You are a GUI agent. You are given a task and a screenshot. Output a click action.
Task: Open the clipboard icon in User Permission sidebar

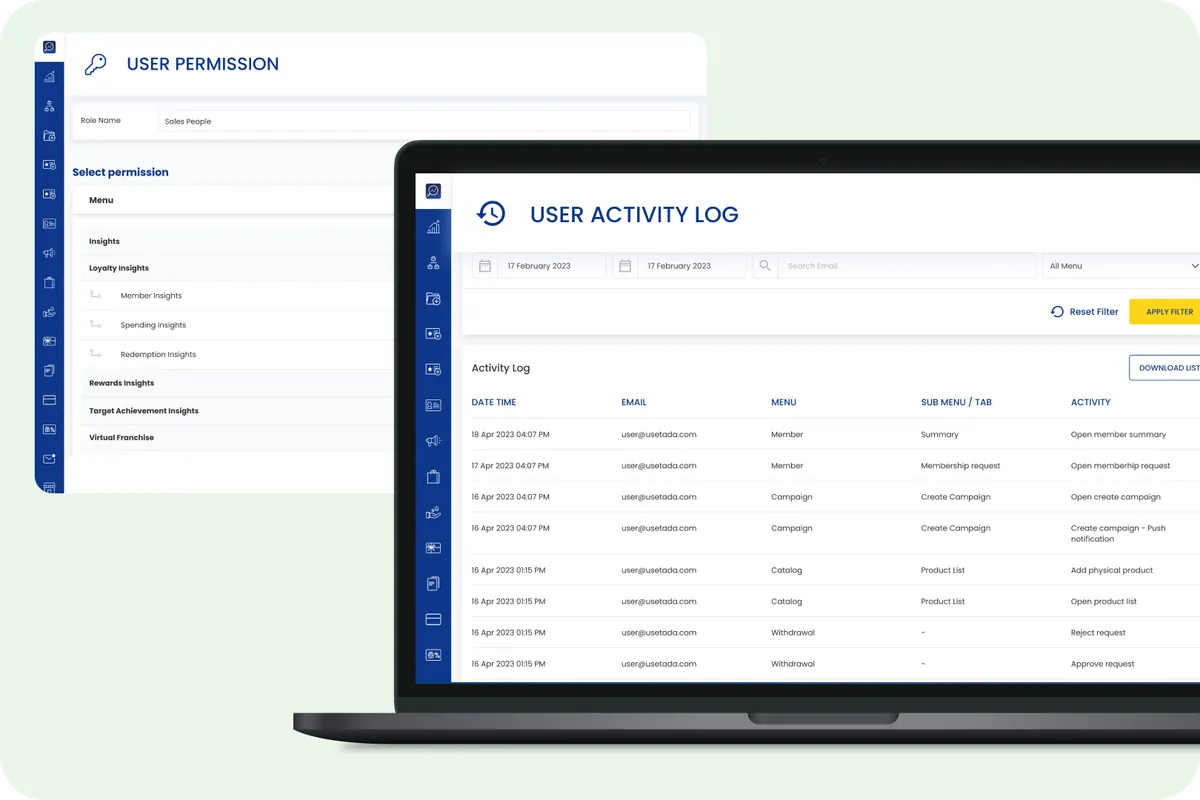(x=49, y=283)
